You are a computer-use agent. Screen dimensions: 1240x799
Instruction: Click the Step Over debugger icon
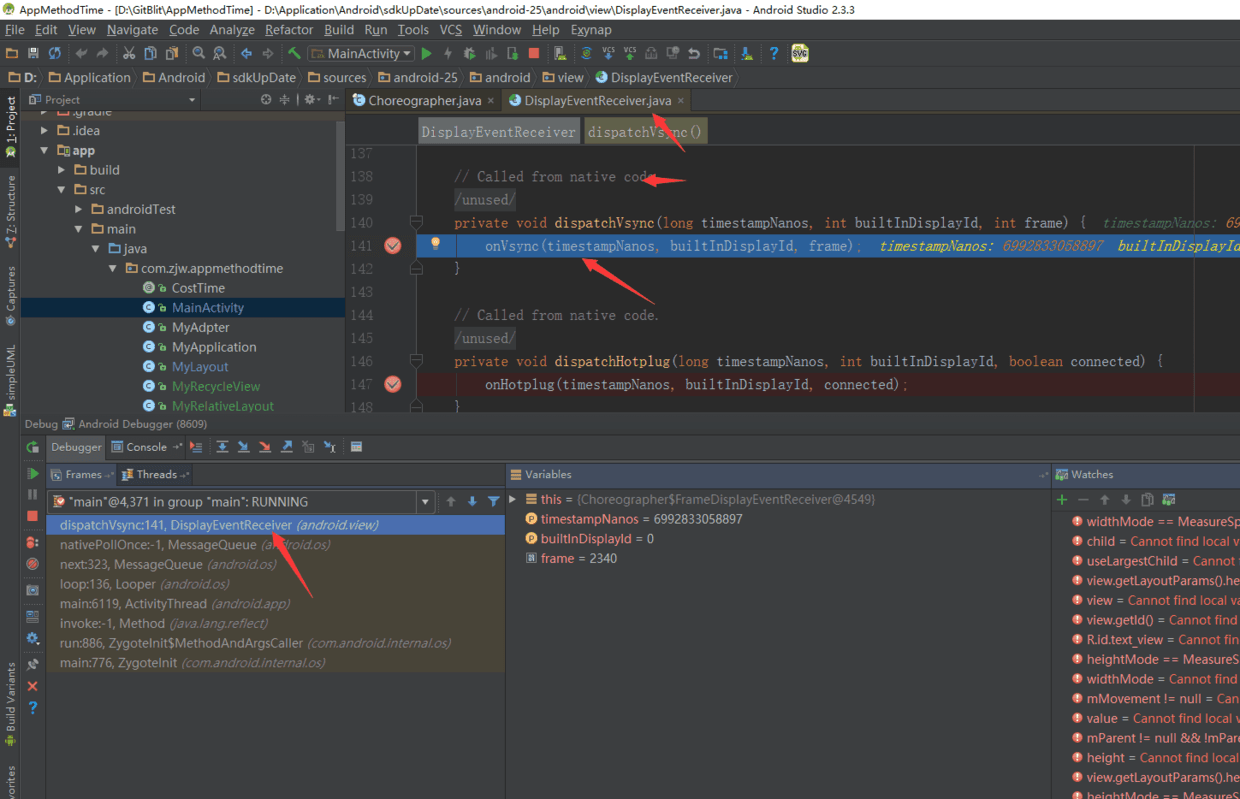click(x=222, y=447)
